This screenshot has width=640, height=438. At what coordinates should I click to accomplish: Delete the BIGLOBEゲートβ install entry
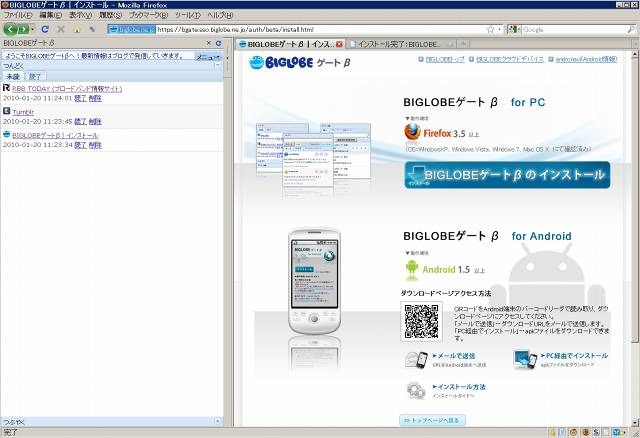[95, 145]
